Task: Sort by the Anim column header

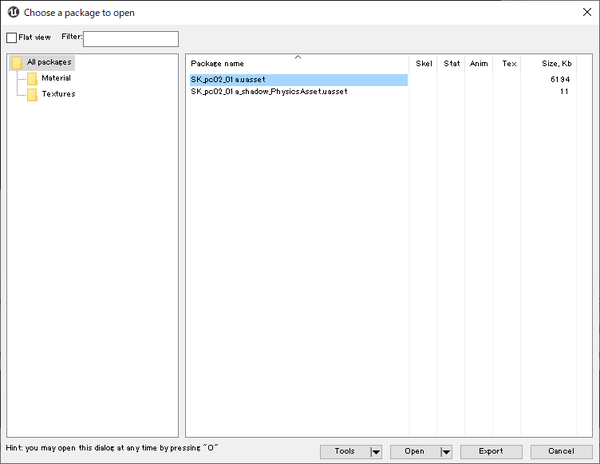Action: (x=479, y=63)
